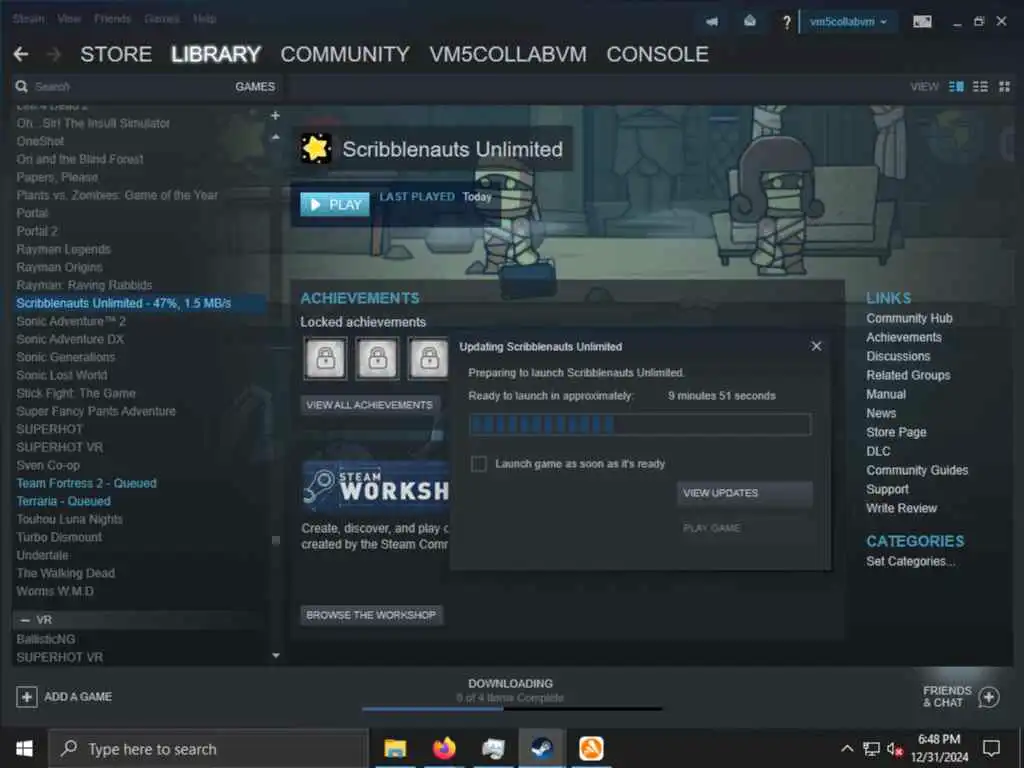Image resolution: width=1024 pixels, height=768 pixels.
Task: Click VIEW ALL ACHIEVEMENTS button
Action: click(x=370, y=405)
